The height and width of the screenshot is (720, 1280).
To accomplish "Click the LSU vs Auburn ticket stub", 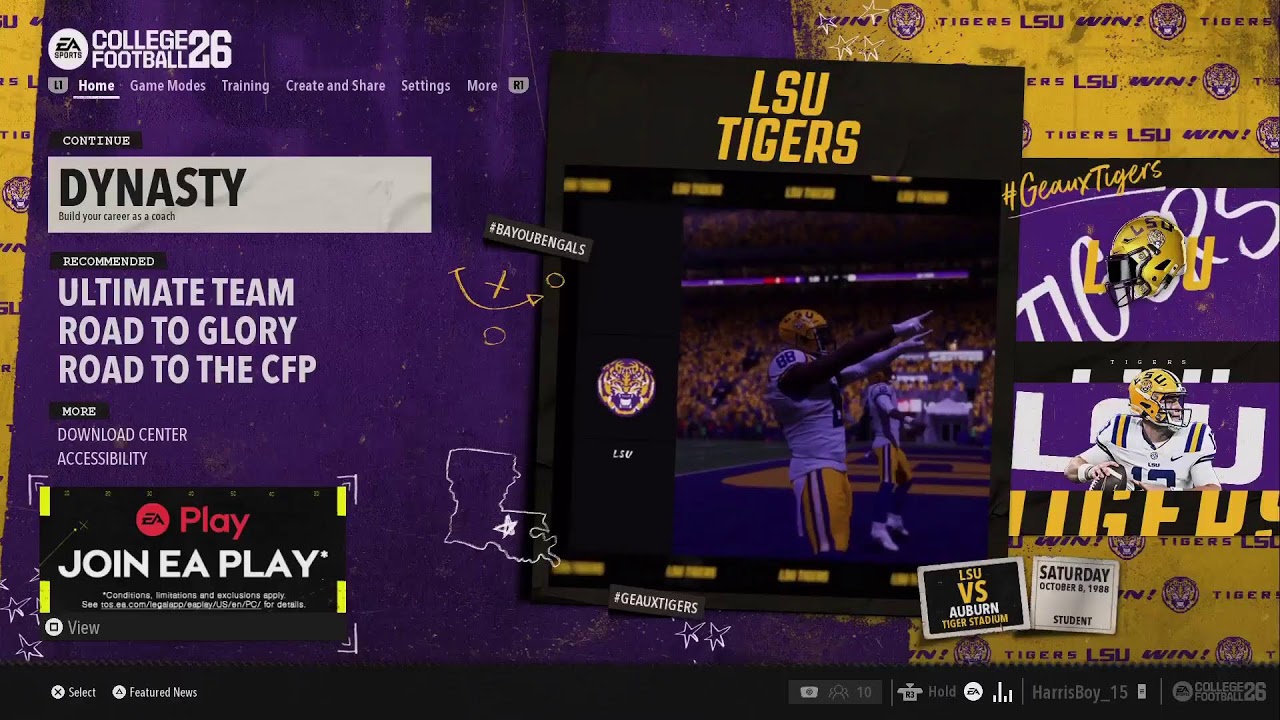I will point(973,600).
